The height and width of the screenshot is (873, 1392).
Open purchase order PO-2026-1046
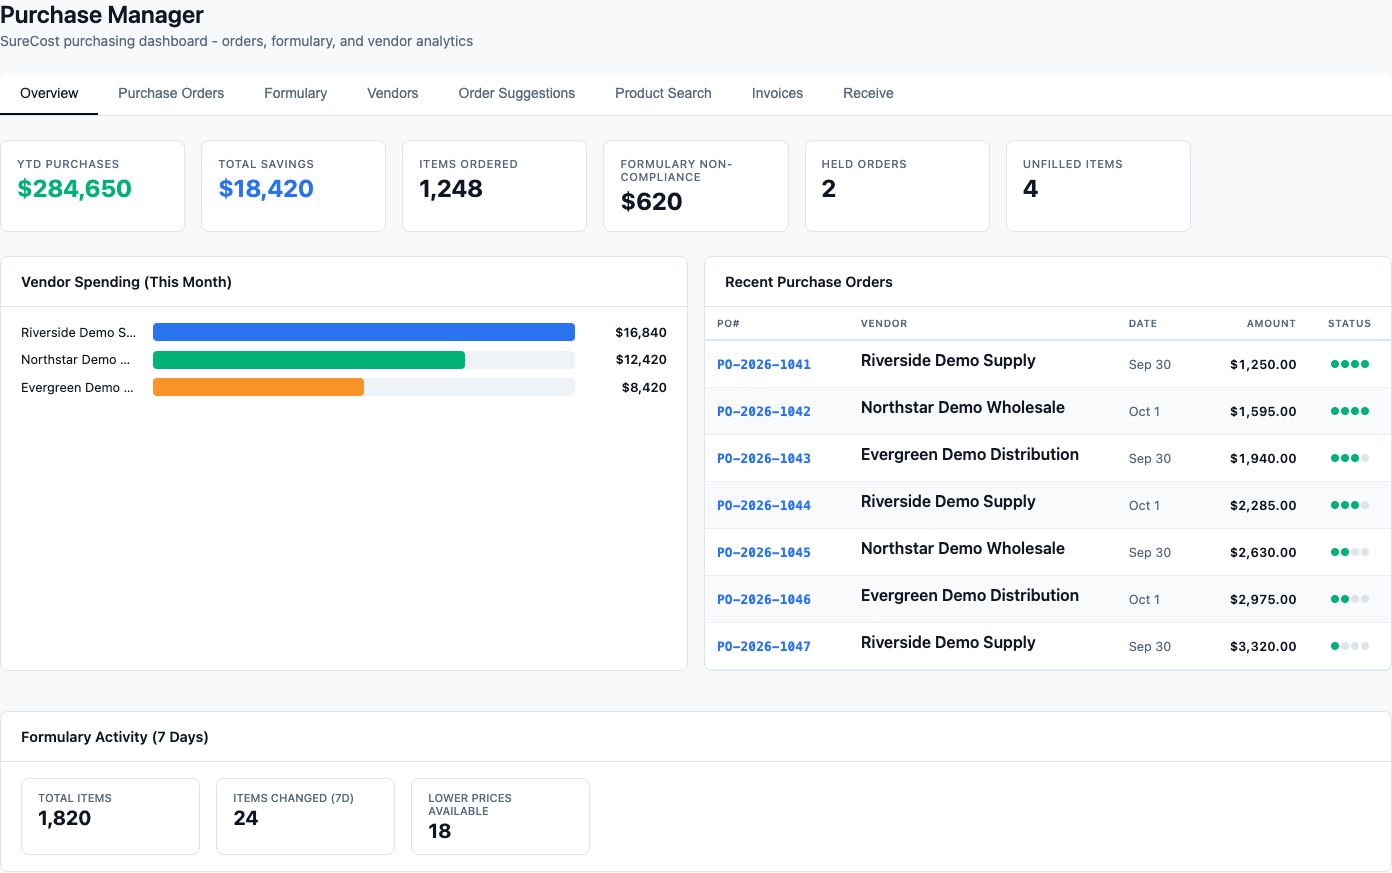(764, 599)
